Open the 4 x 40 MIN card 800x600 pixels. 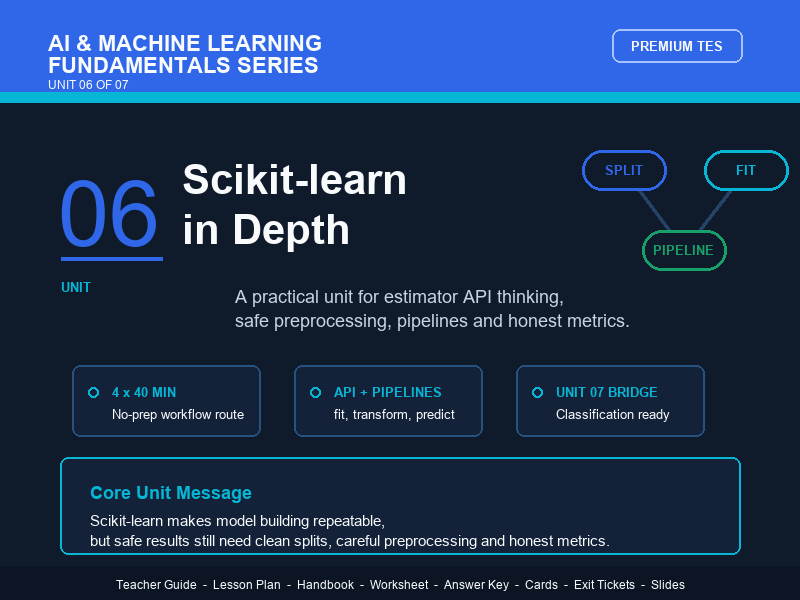click(166, 401)
